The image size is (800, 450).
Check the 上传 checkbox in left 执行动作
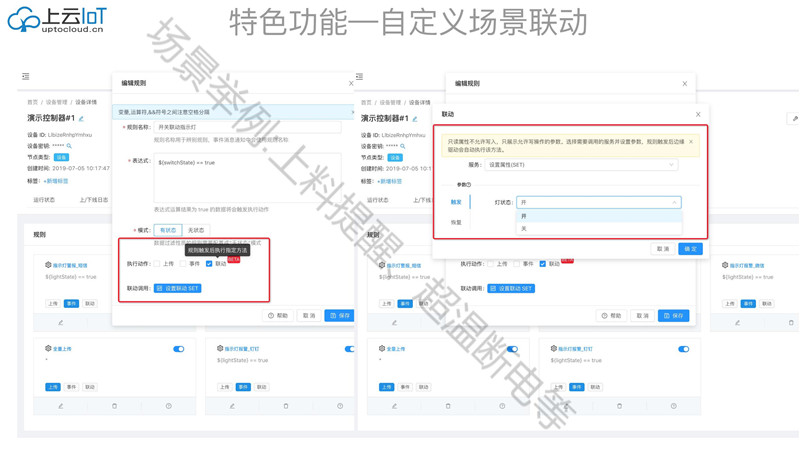point(157,264)
